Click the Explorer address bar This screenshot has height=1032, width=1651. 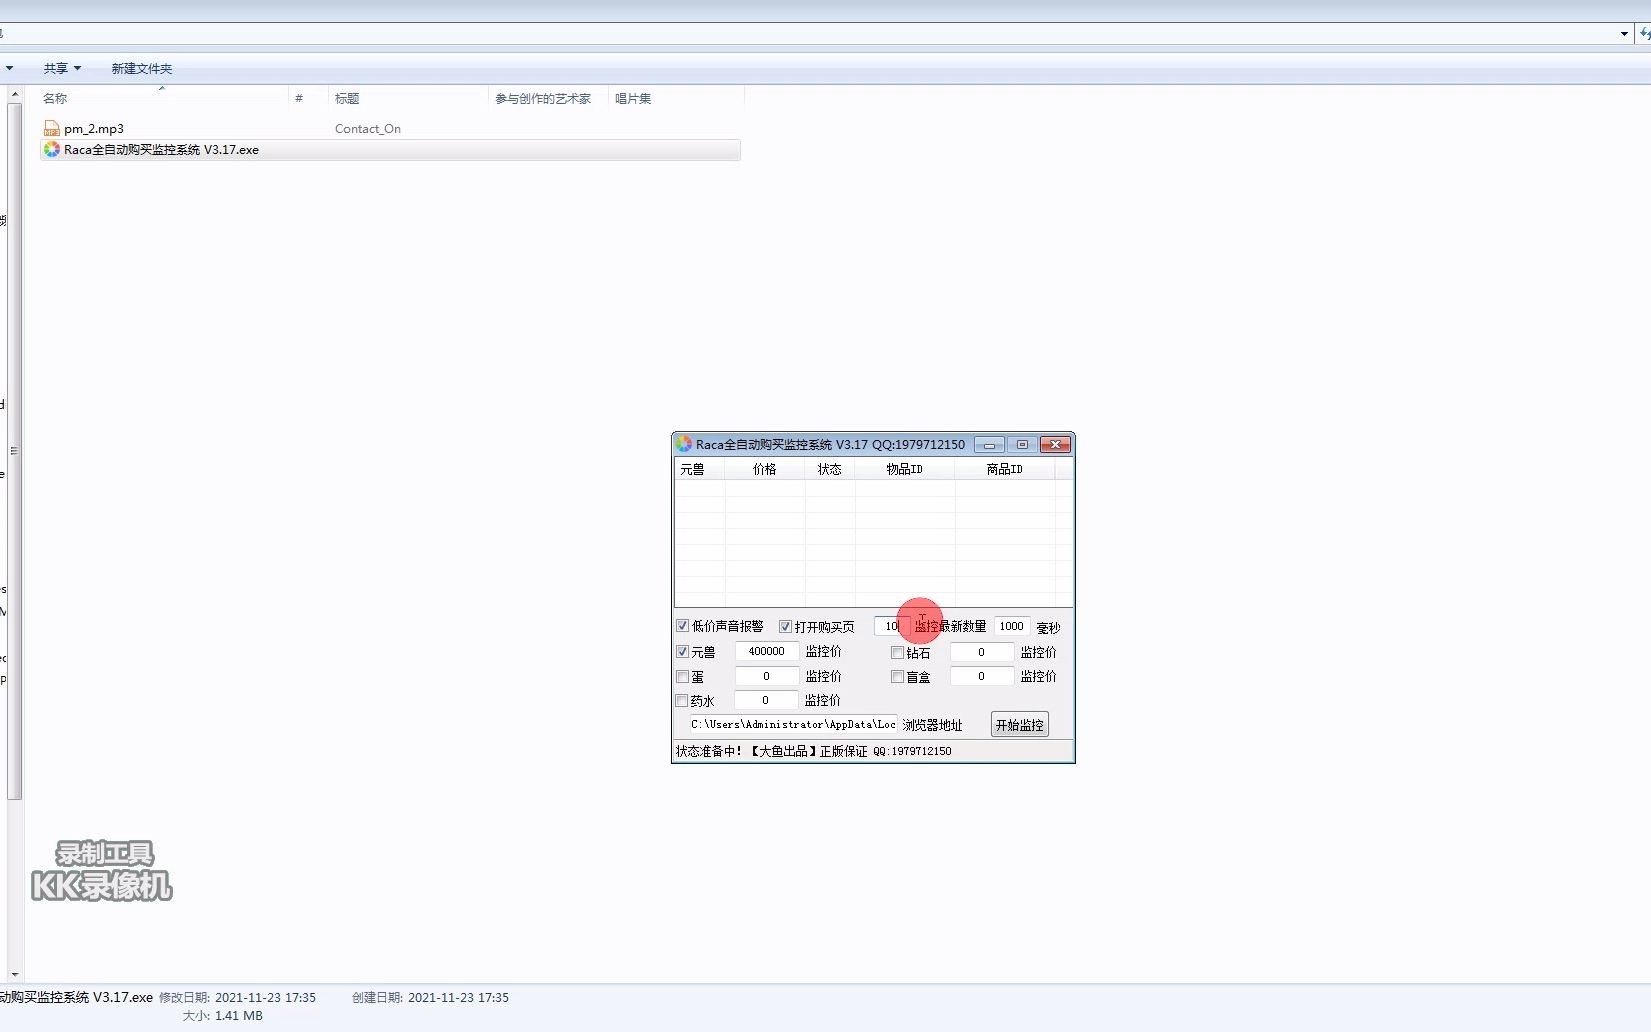[x=806, y=34]
